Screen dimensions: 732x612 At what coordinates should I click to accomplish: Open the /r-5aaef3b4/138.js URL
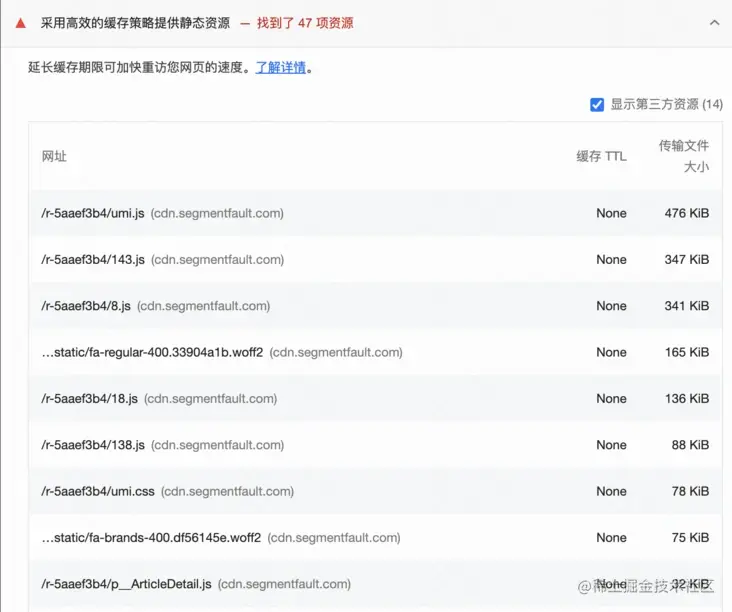(93, 445)
